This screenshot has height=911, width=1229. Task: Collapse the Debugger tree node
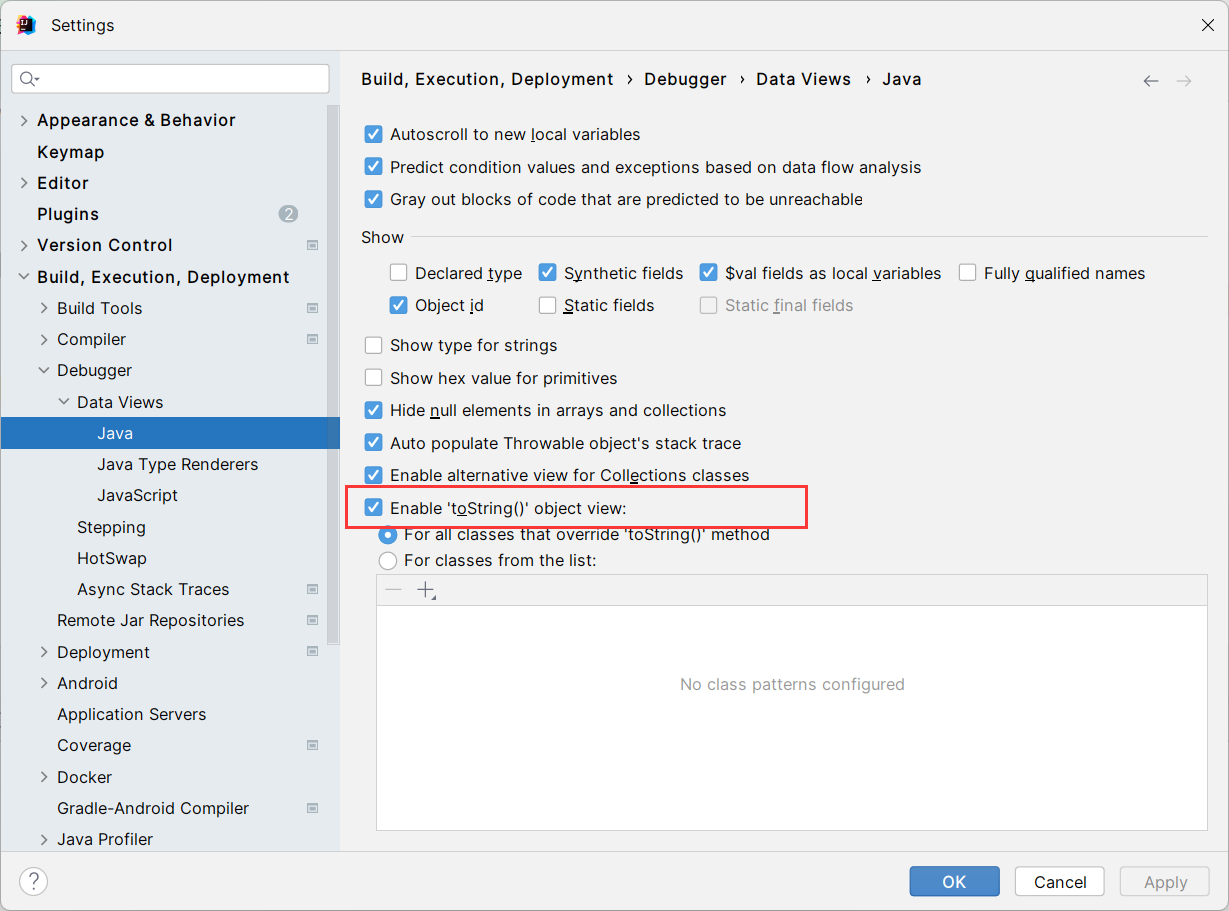[x=44, y=370]
